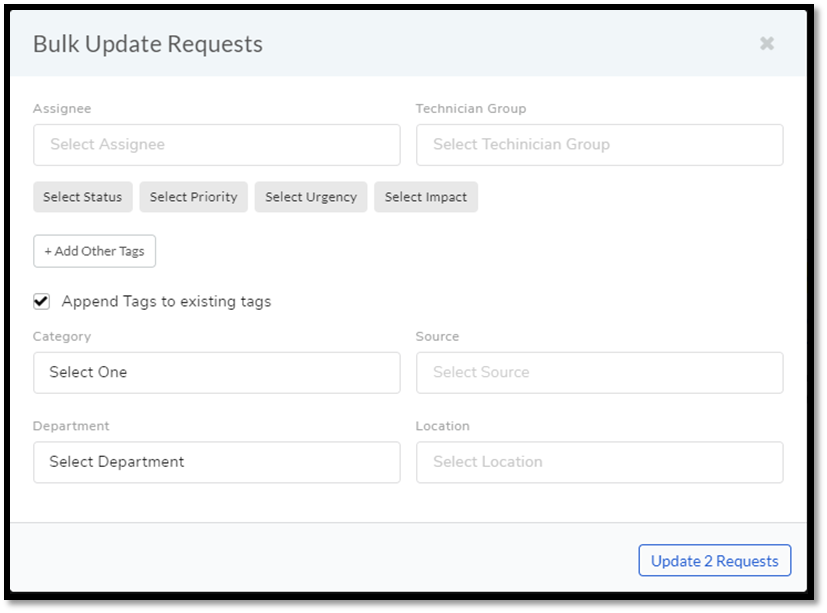Open the Select Source field

599,372
